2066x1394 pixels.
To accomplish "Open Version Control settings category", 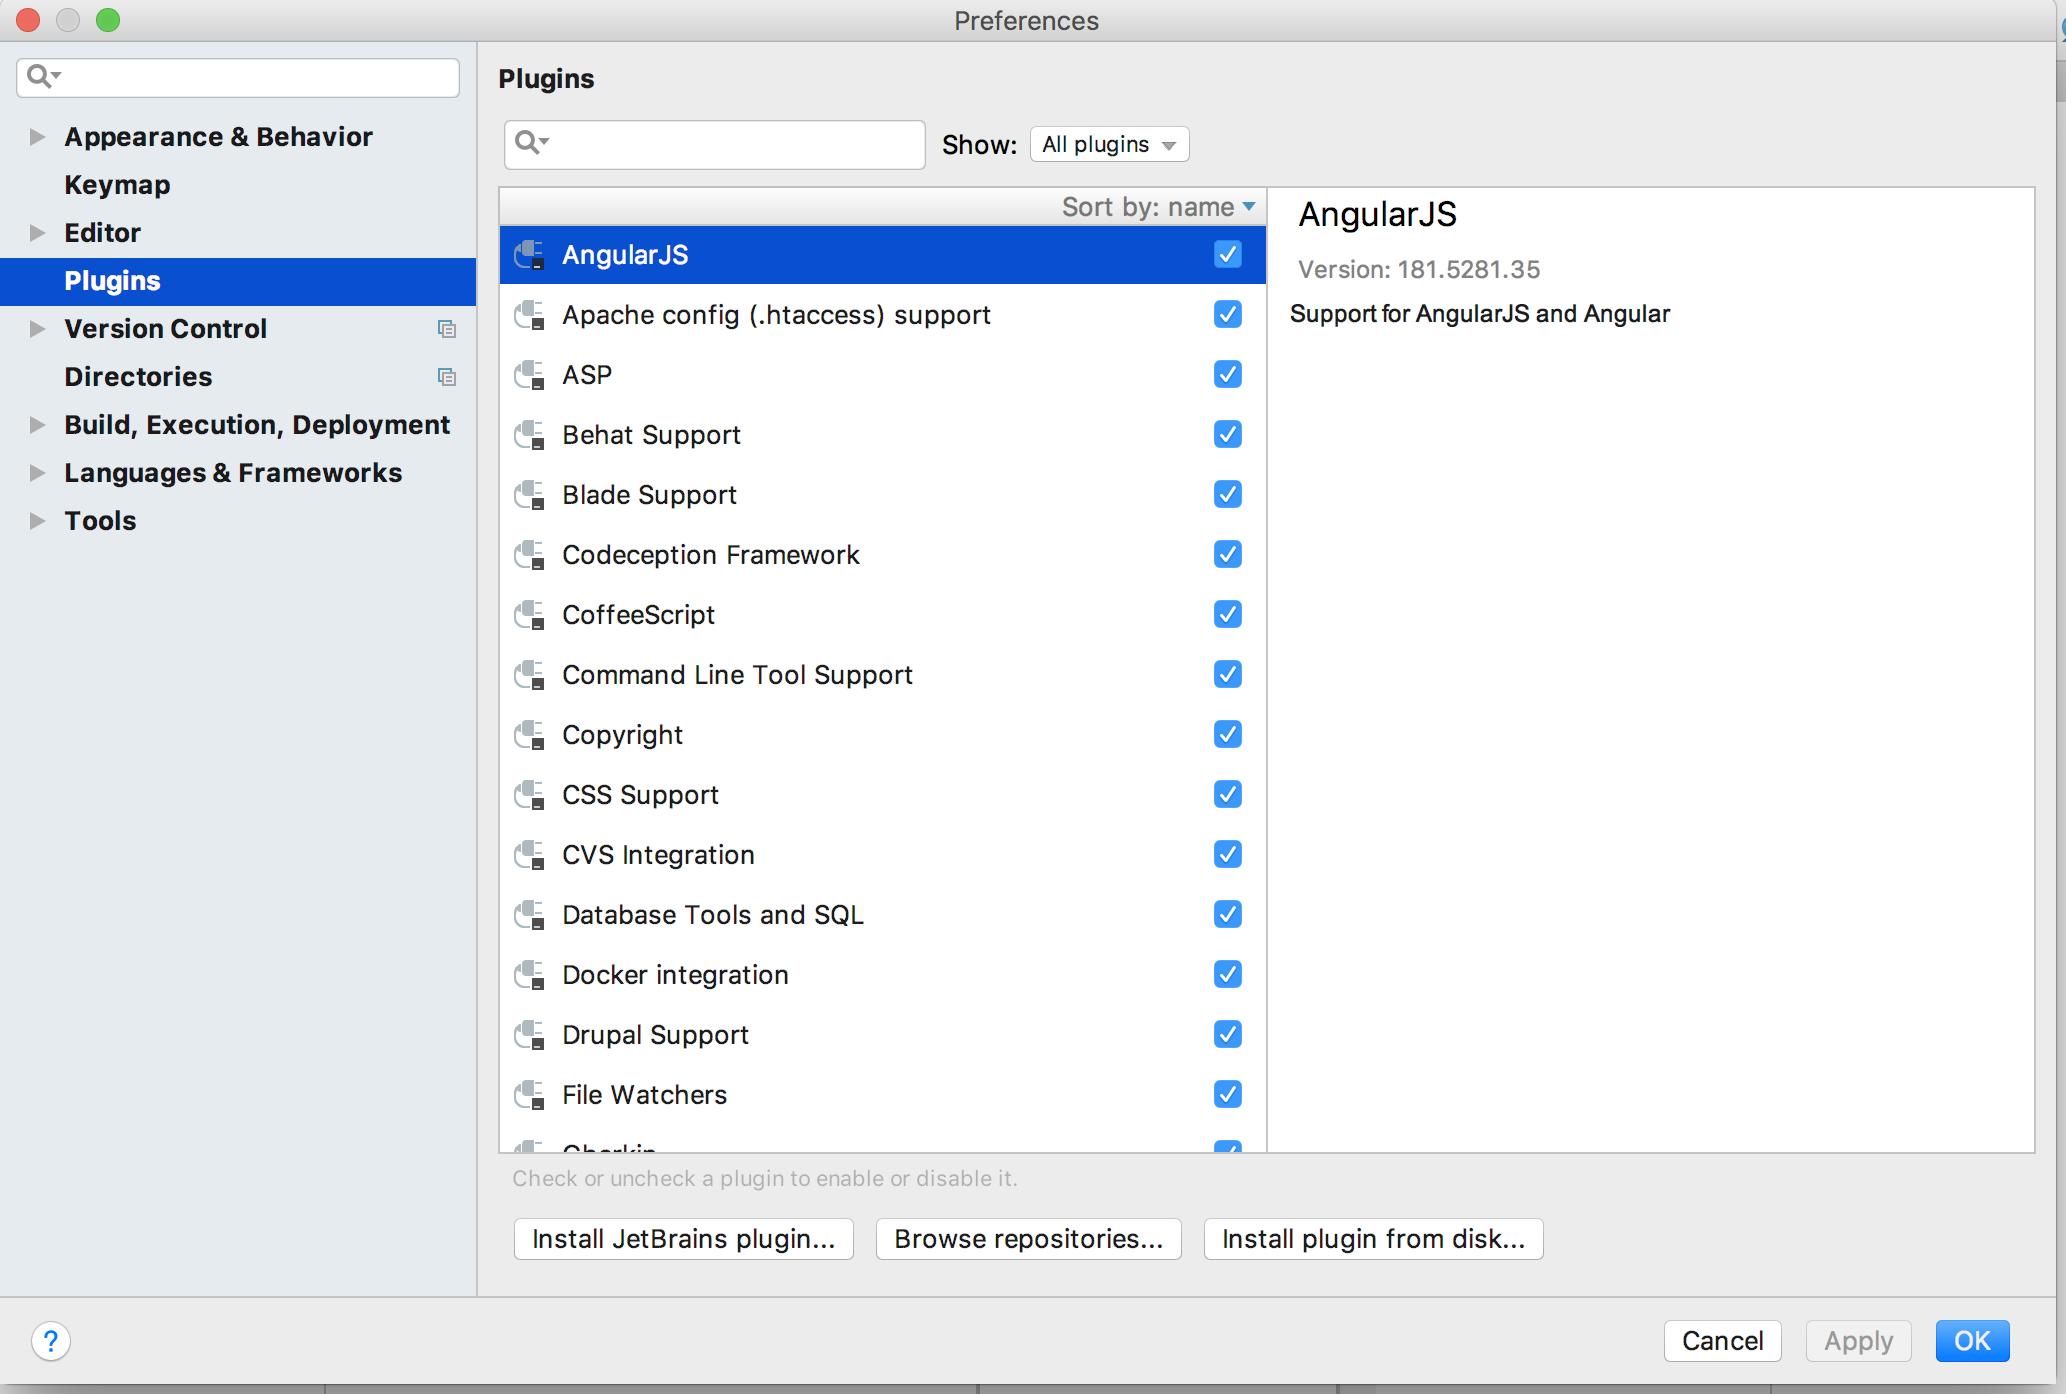I will click(x=165, y=329).
